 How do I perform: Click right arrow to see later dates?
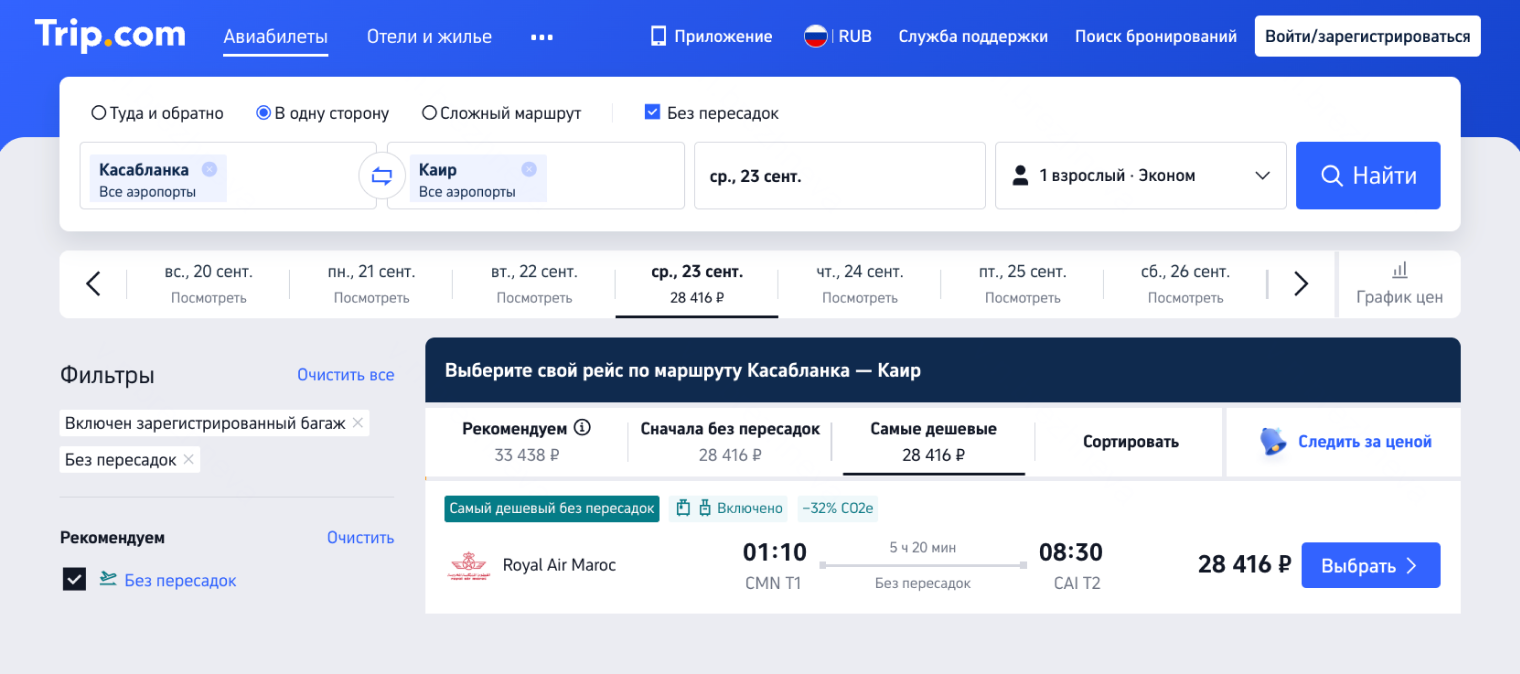[x=1300, y=283]
